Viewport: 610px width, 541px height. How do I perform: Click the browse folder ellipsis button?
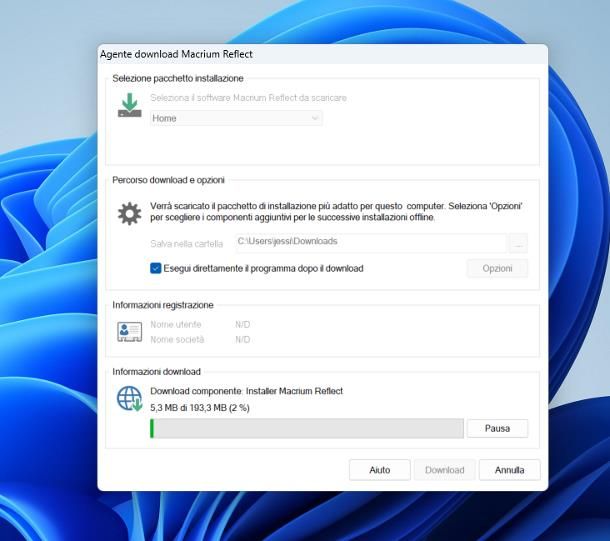[x=519, y=243]
